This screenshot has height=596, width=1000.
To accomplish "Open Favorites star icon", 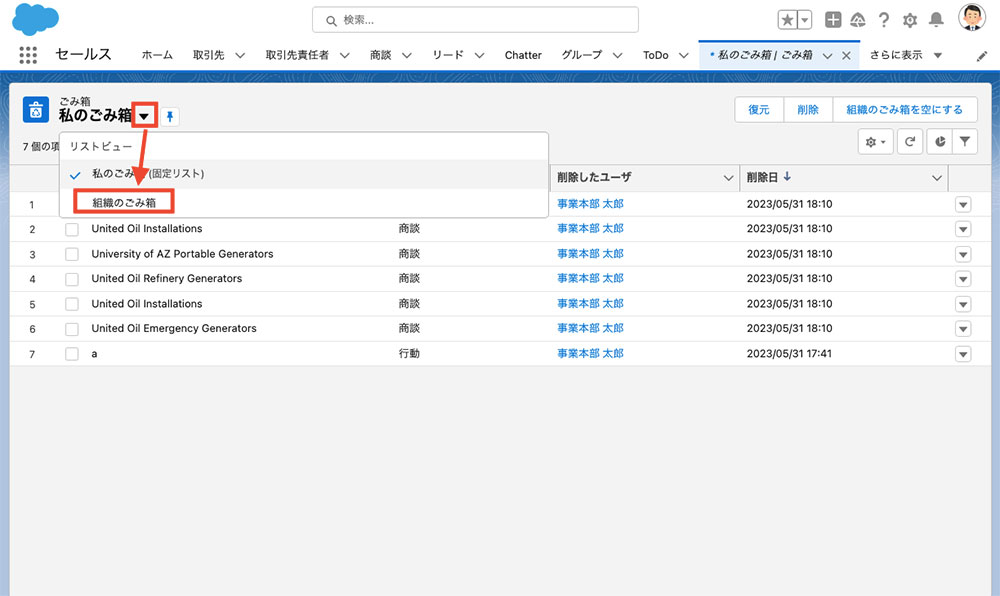I will (788, 20).
